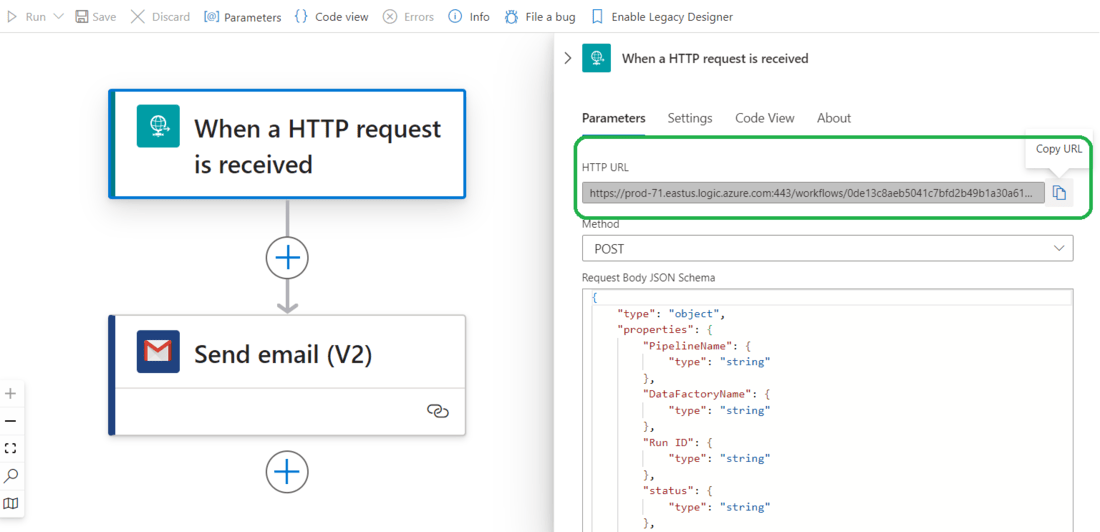Click the fit-to-view canvas icon

coord(11,448)
